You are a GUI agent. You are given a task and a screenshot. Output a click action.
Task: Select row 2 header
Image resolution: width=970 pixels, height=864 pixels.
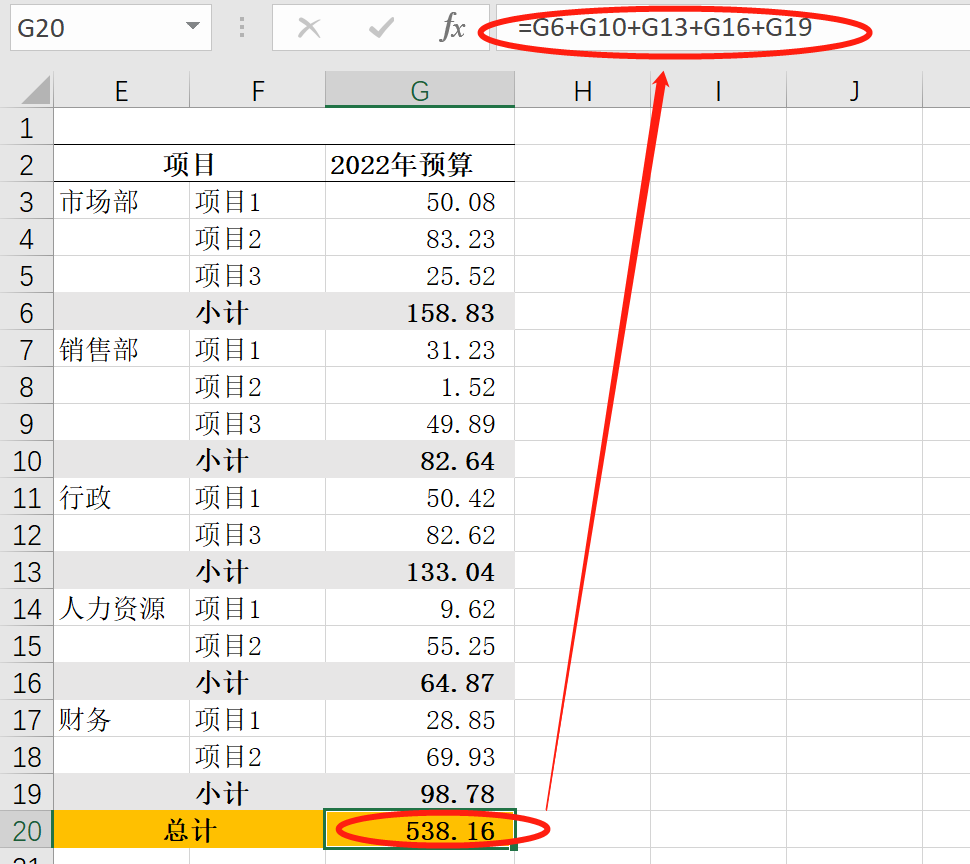(x=27, y=165)
